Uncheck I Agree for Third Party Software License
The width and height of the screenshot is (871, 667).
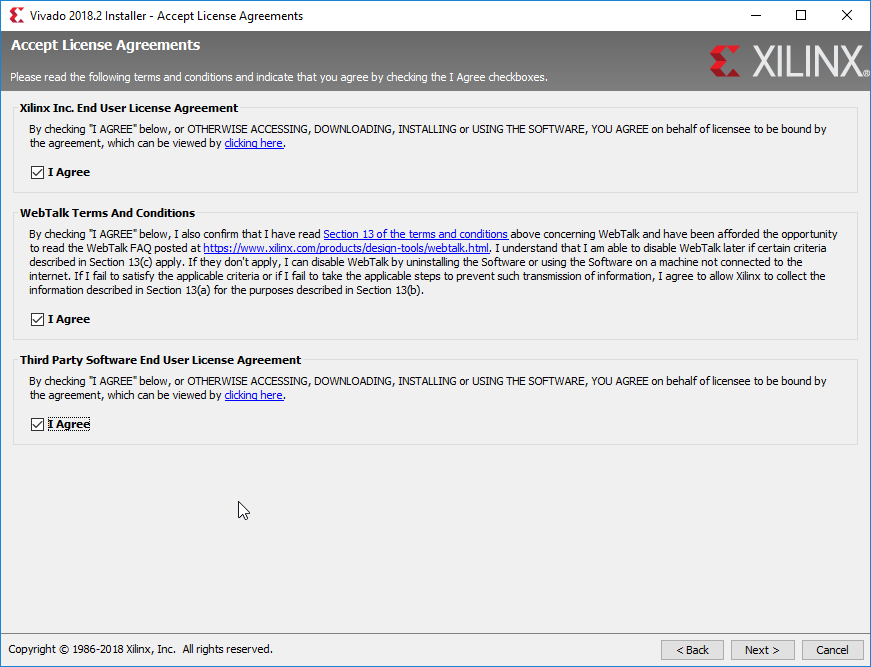[37, 424]
